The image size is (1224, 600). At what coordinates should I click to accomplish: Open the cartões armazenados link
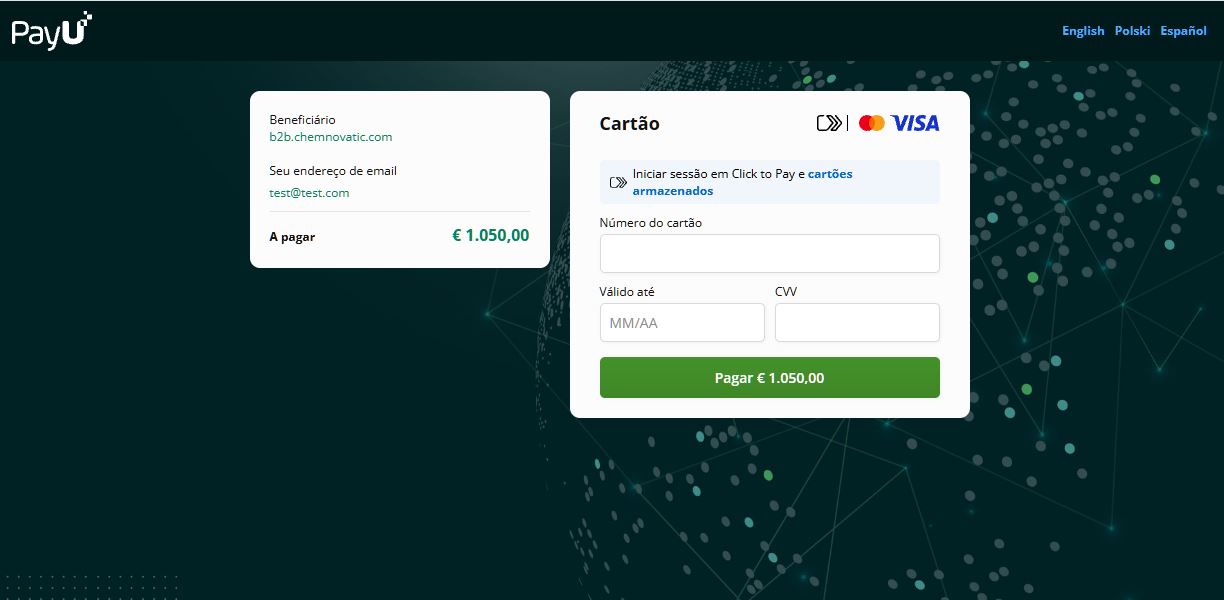tap(743, 182)
